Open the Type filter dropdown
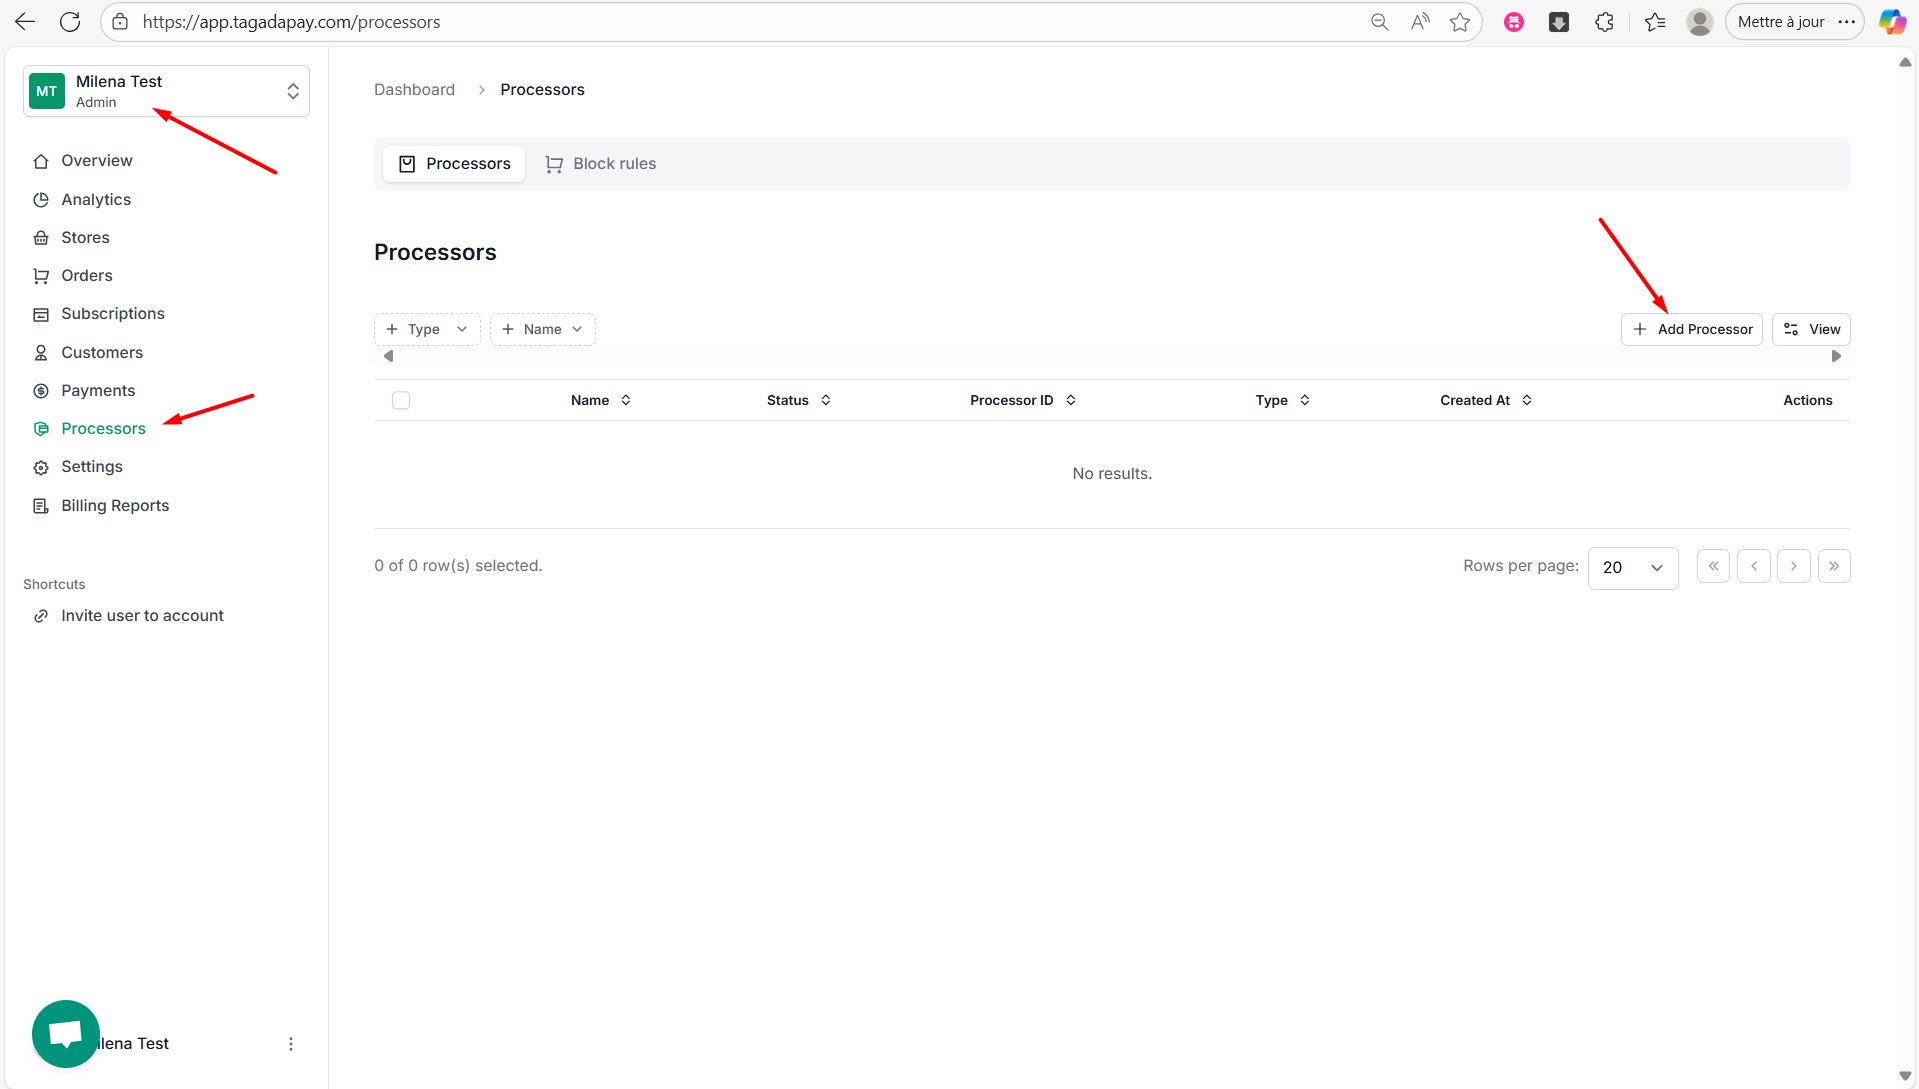Screen dimensions: 1919x1089 coord(427,329)
